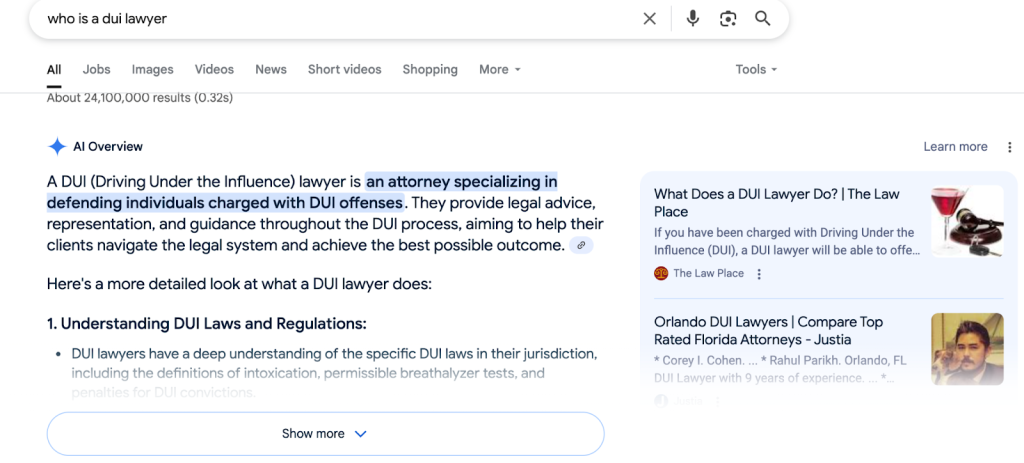Screen dimensions: 1024x463
Task: Click the source link chip after the summary
Action: click(x=581, y=246)
